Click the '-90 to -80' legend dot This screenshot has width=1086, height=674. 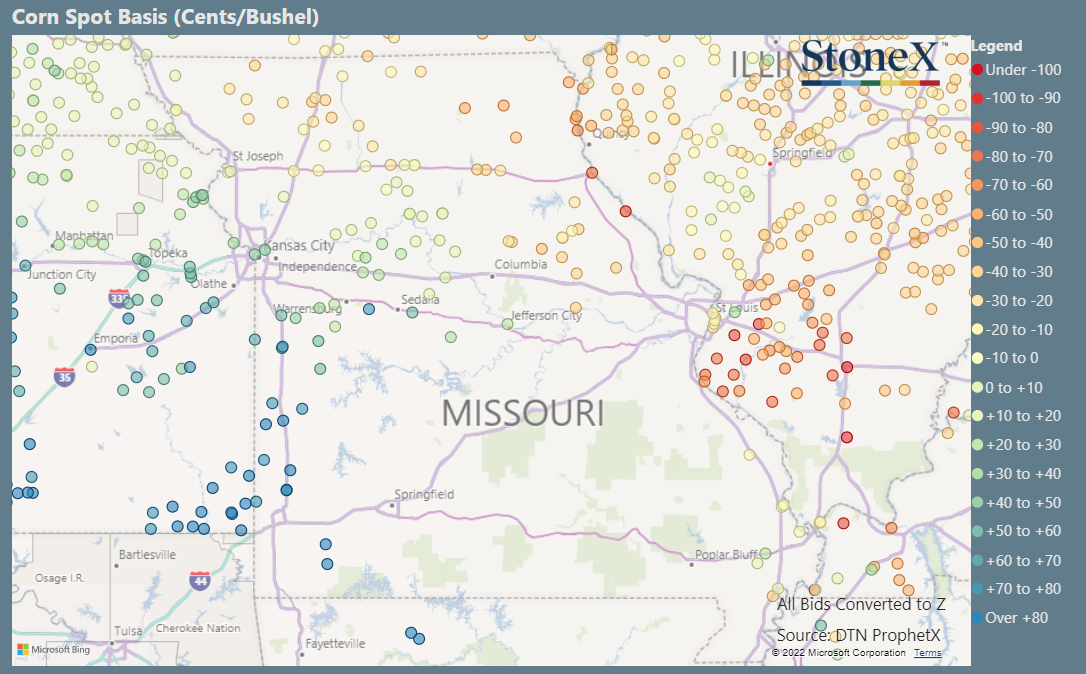(977, 127)
